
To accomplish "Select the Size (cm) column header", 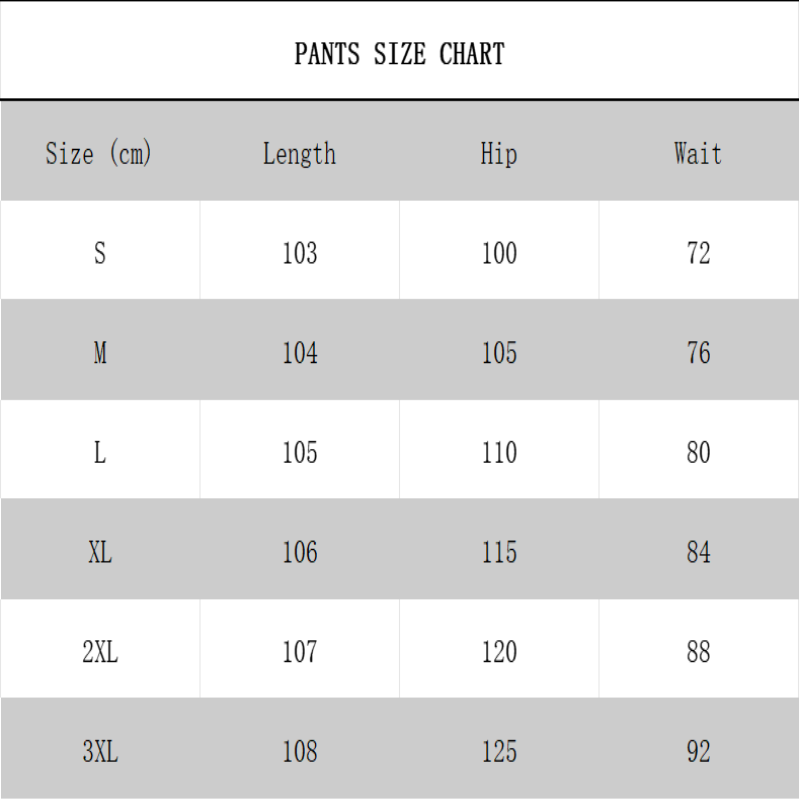I will [99, 154].
